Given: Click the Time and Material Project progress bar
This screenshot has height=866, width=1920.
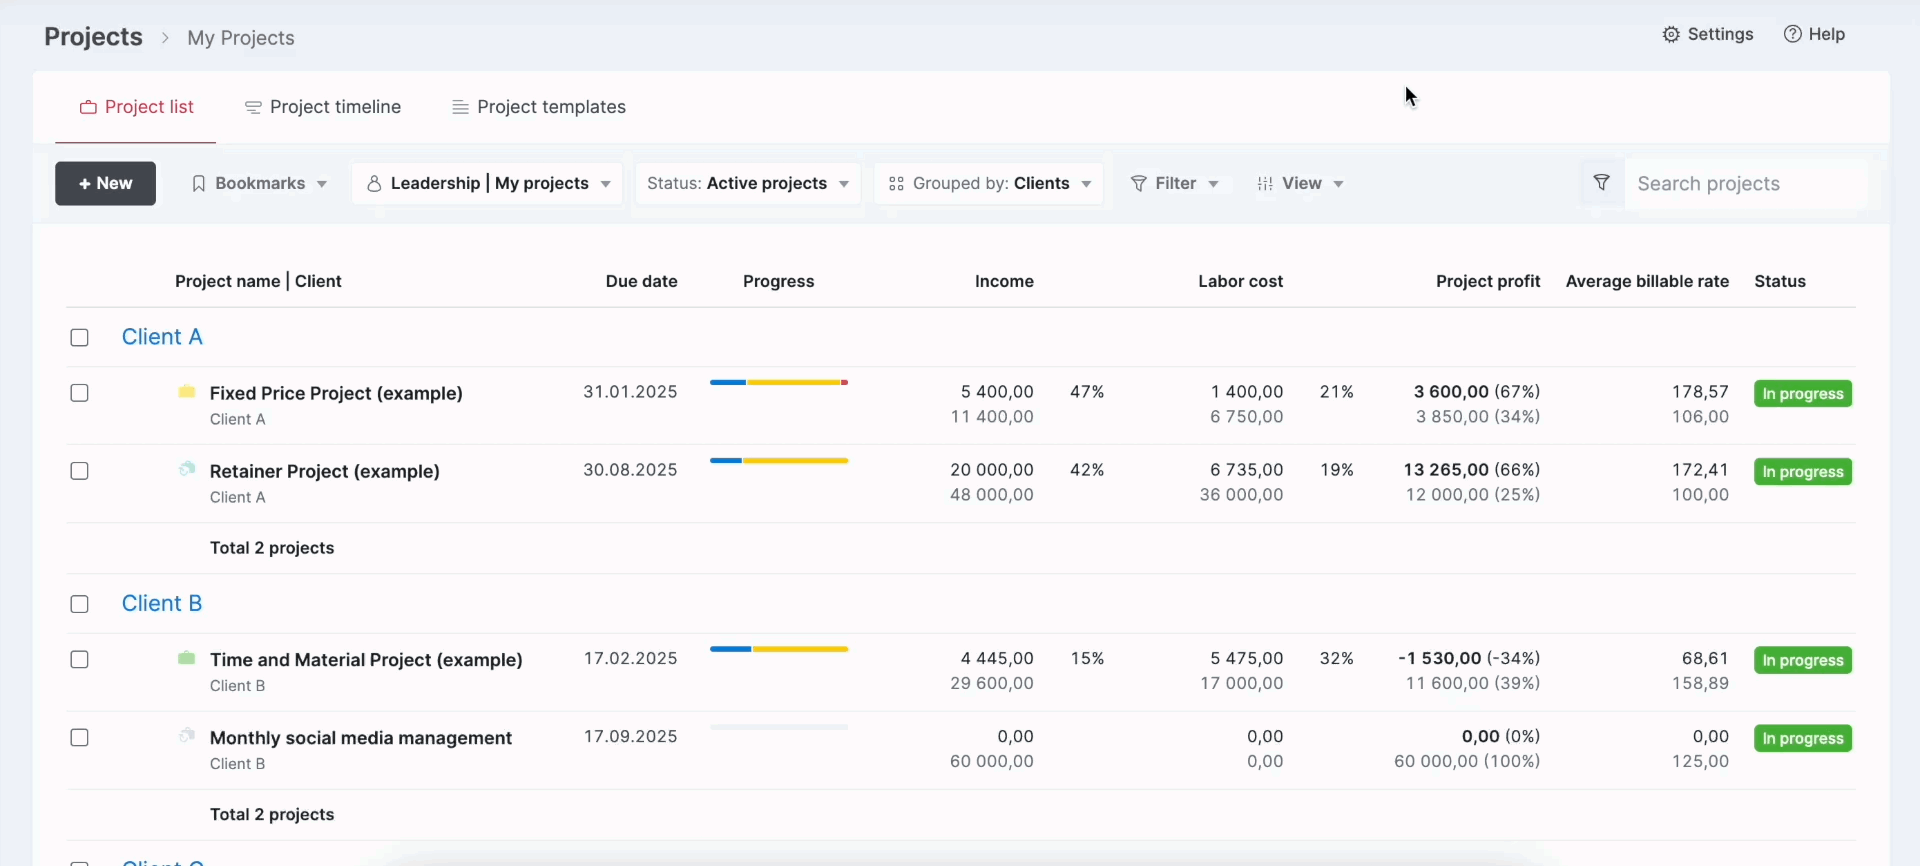Looking at the screenshot, I should [x=779, y=649].
